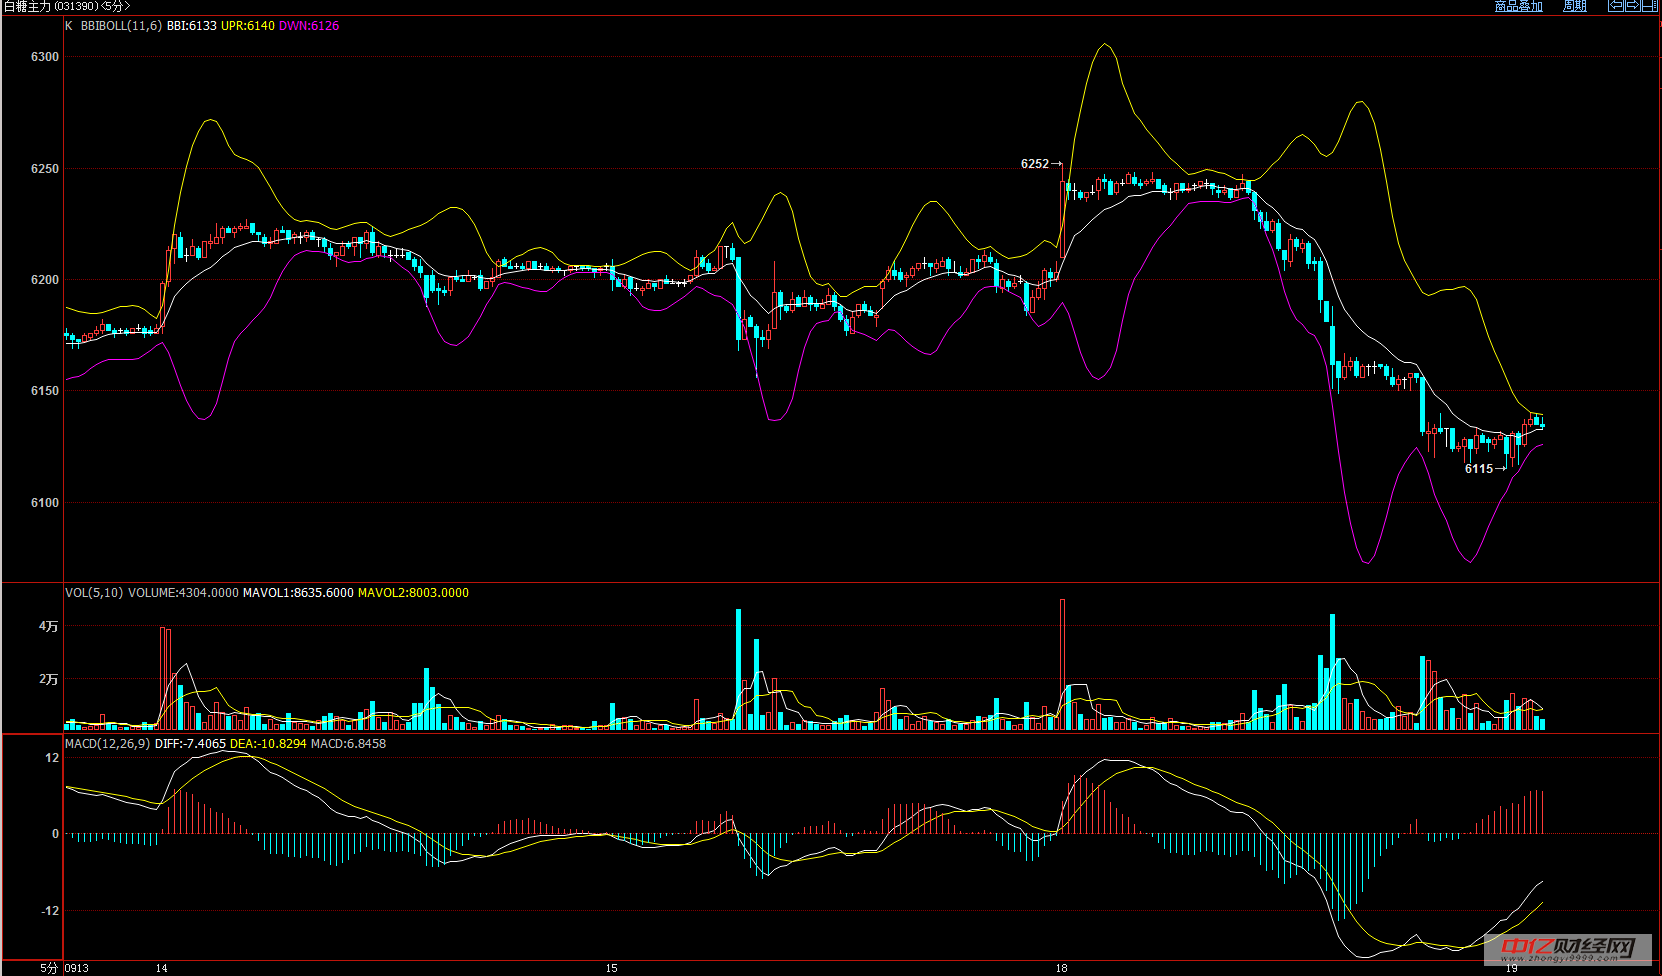Click the tallest red volume bar
1662x976 pixels.
pyautogui.click(x=1062, y=664)
